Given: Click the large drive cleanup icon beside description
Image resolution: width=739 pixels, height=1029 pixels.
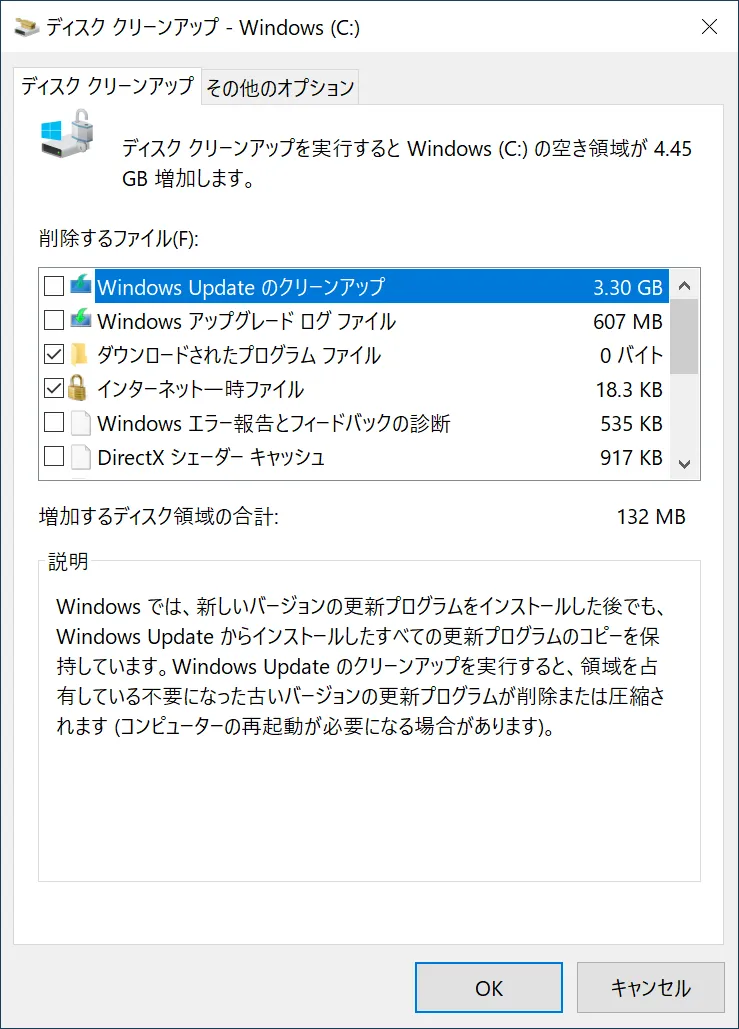Looking at the screenshot, I should click(x=67, y=134).
